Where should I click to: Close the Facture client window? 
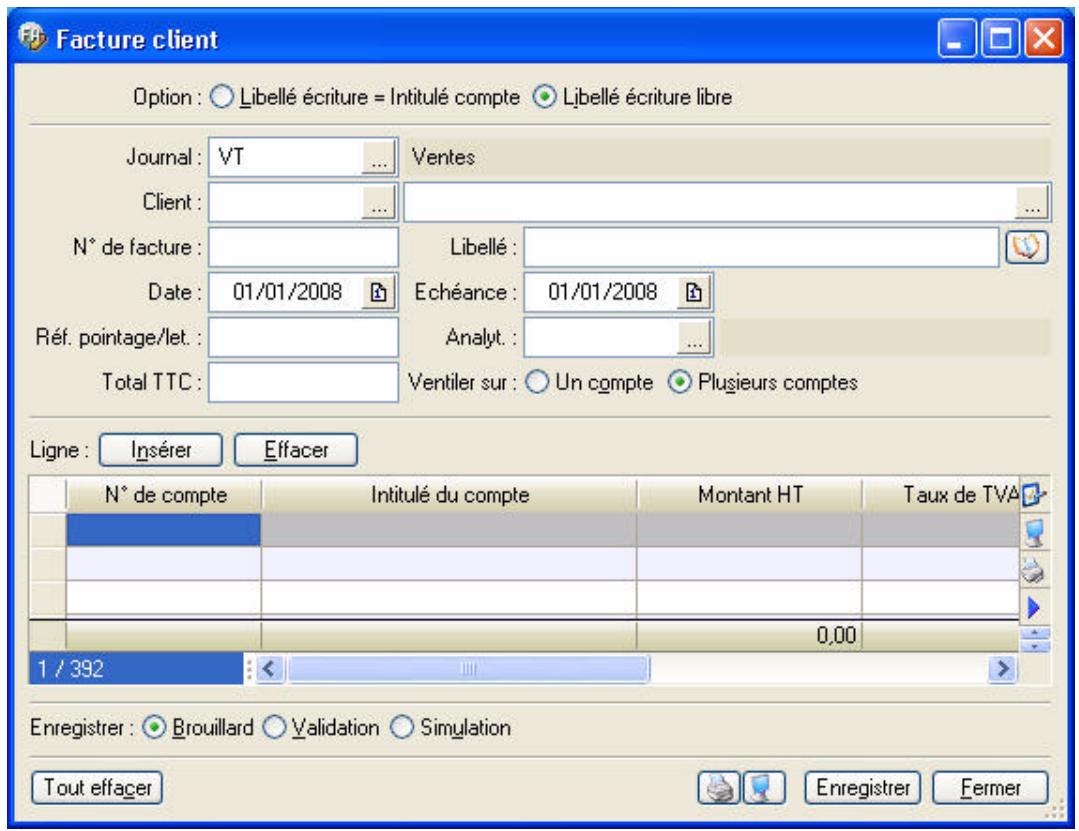[1043, 38]
